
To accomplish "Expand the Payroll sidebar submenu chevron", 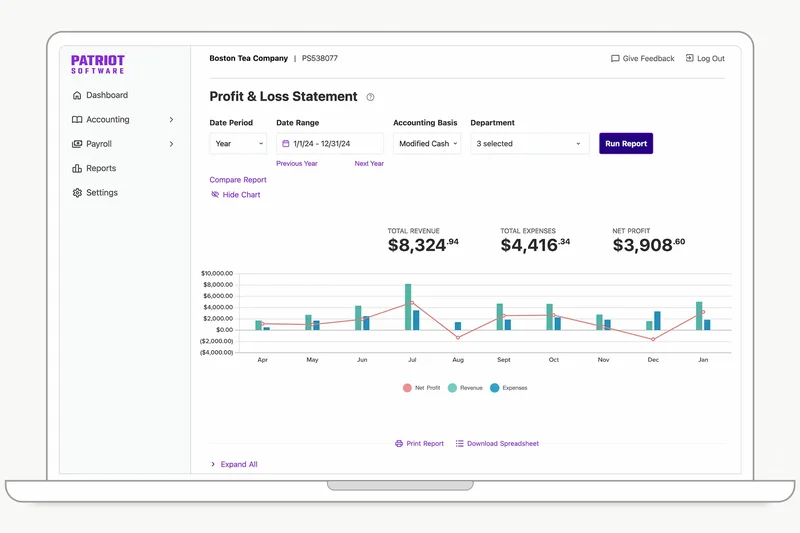I will pos(171,144).
